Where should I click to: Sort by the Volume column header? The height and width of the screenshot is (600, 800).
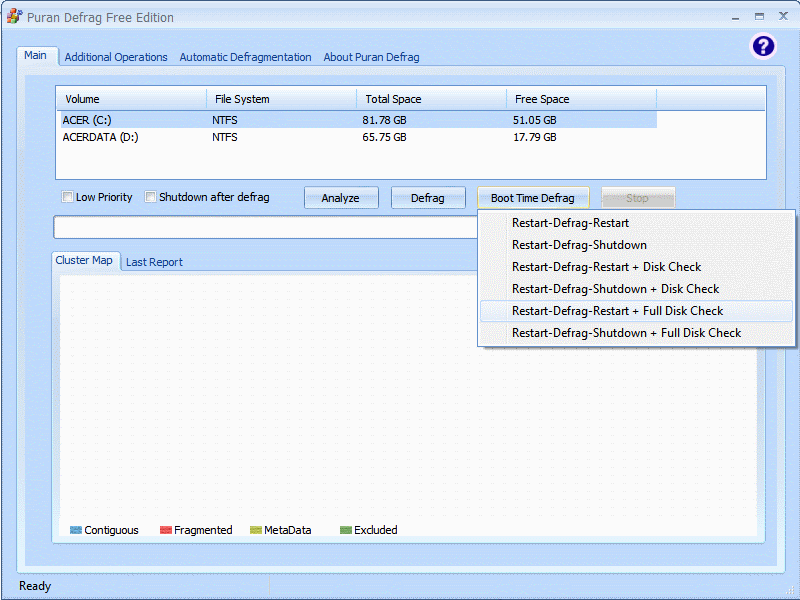(x=132, y=99)
